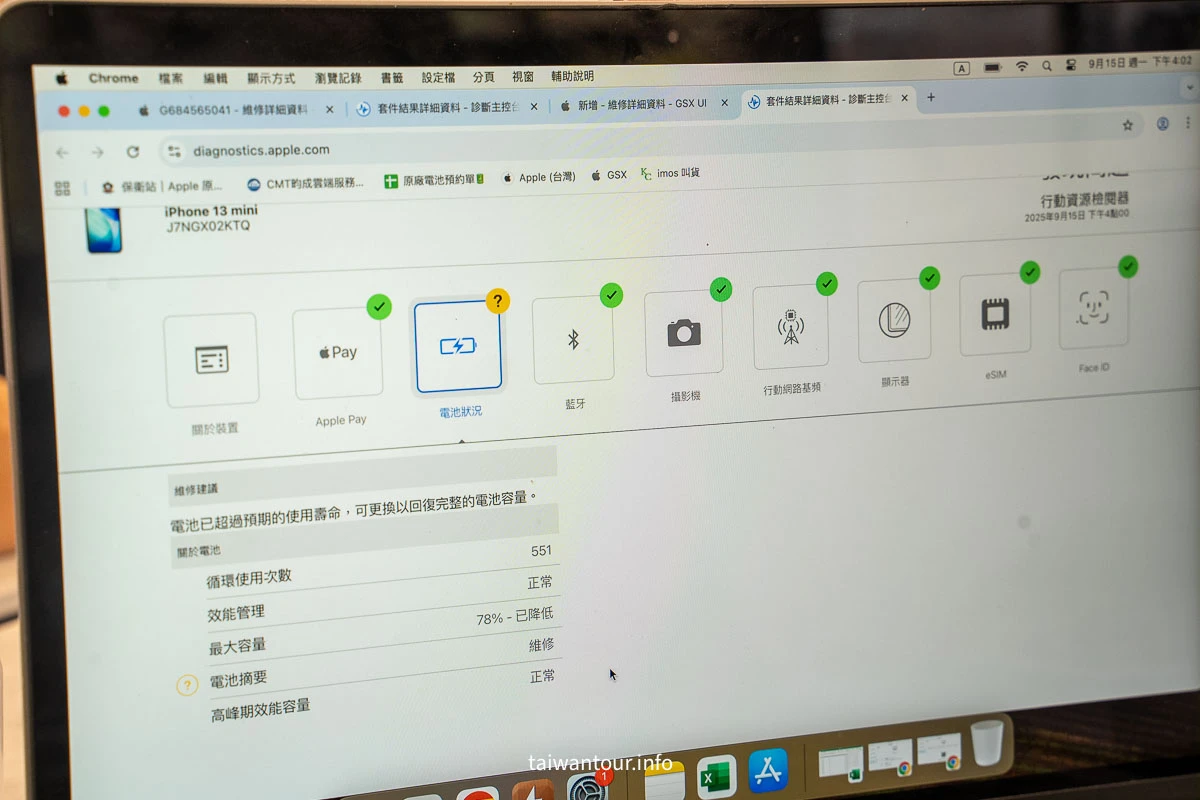Viewport: 1200px width, 800px height.
Task: Launch Excel from the Dock
Action: [716, 777]
